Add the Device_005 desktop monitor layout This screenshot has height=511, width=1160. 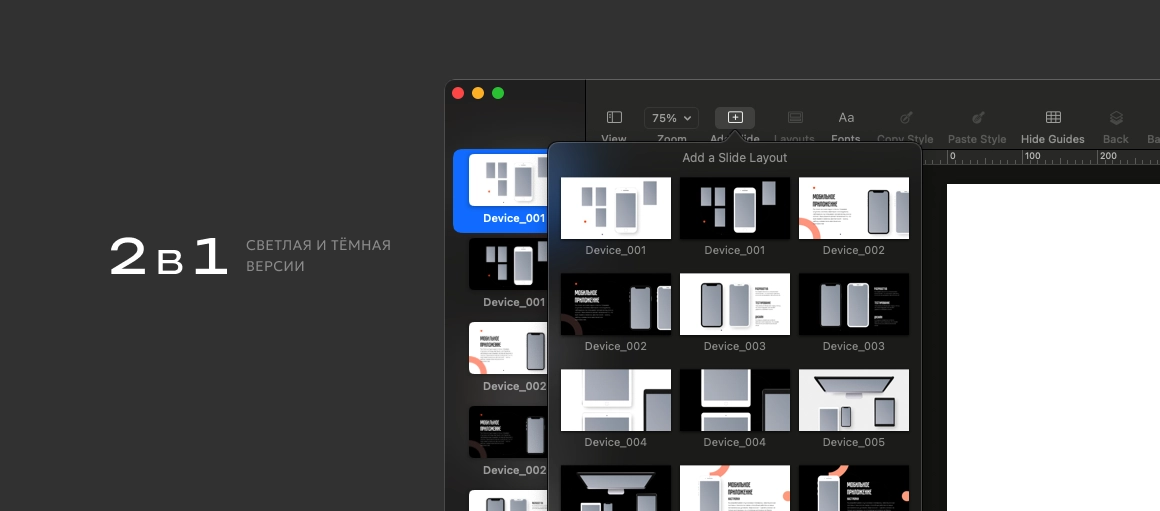(854, 400)
